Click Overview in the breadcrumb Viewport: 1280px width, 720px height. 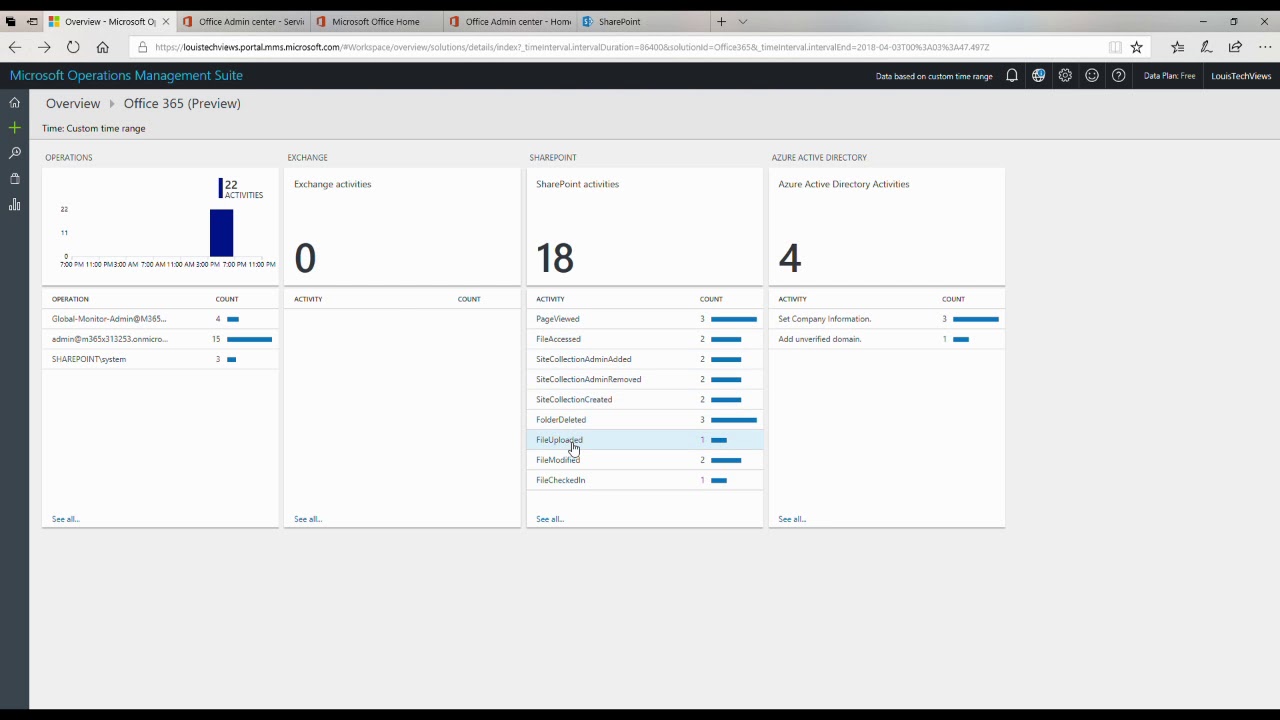[x=73, y=103]
